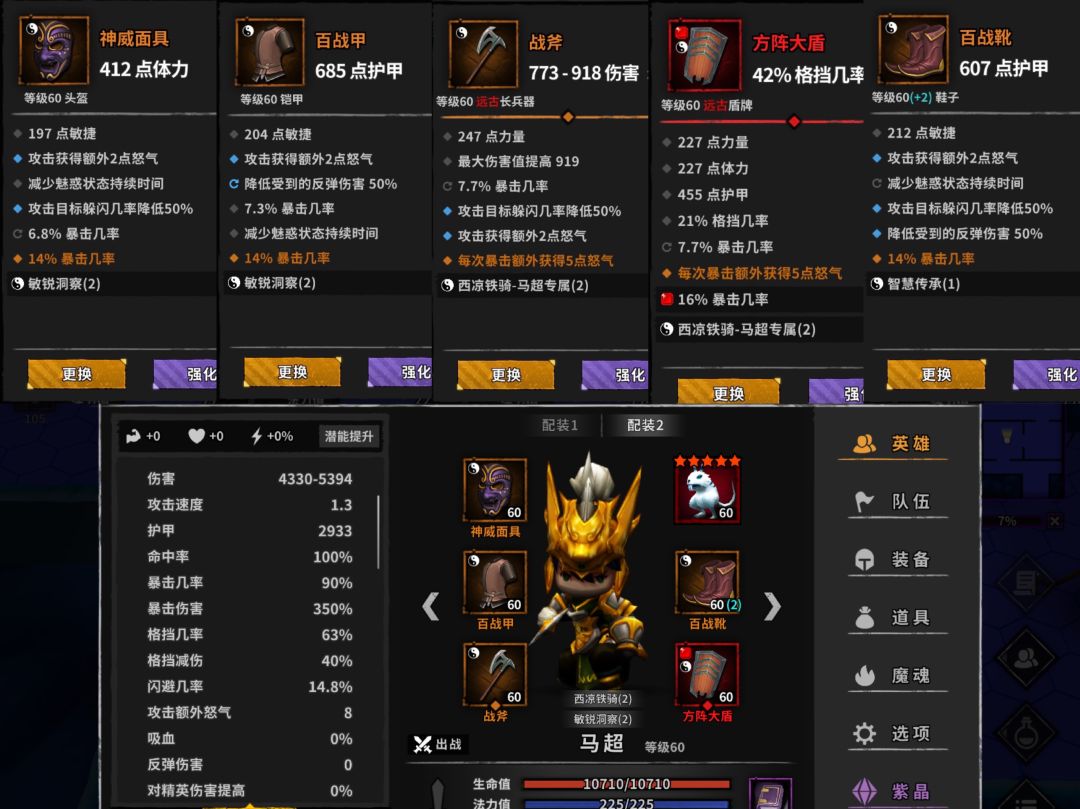Toggle the 出战 battle deployment button
This screenshot has width=1080, height=809.
click(437, 744)
